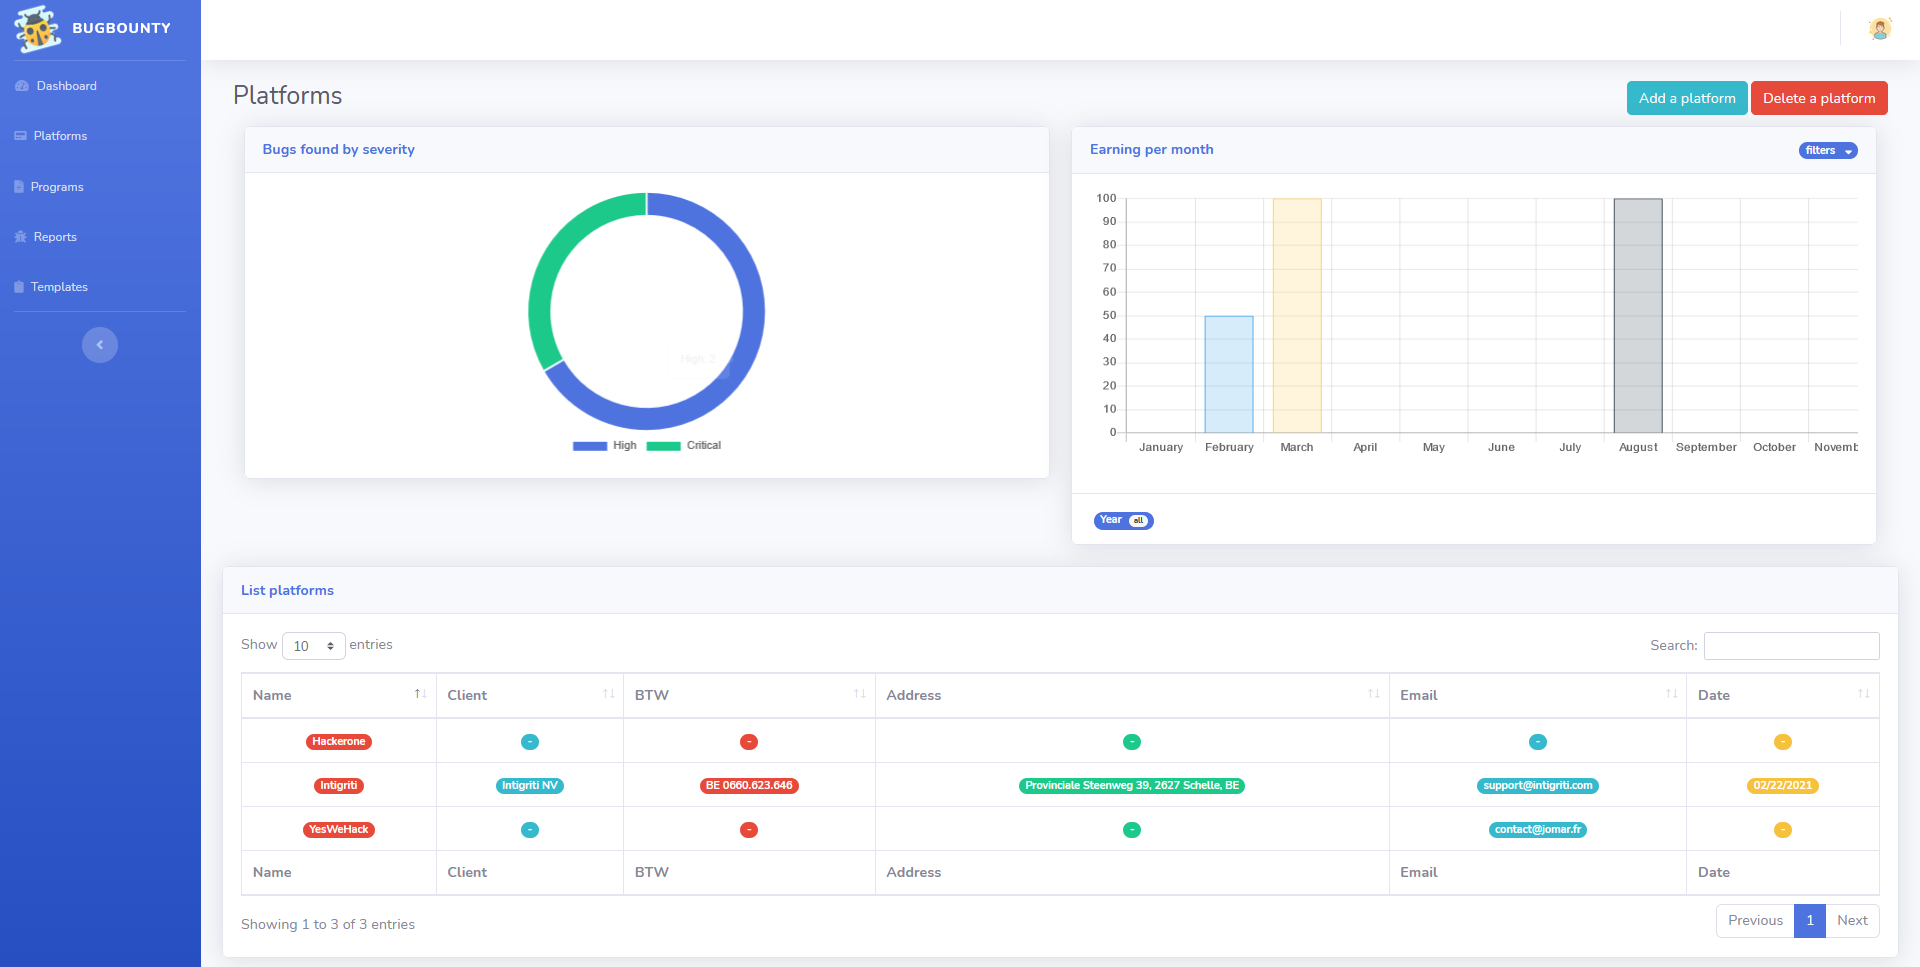This screenshot has height=967, width=1920.
Task: Select the Intigriti platform name badge
Action: [339, 786]
